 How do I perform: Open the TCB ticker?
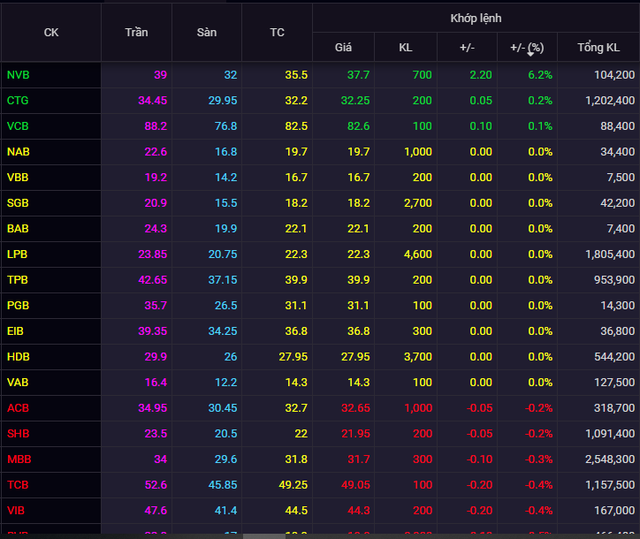pos(18,484)
